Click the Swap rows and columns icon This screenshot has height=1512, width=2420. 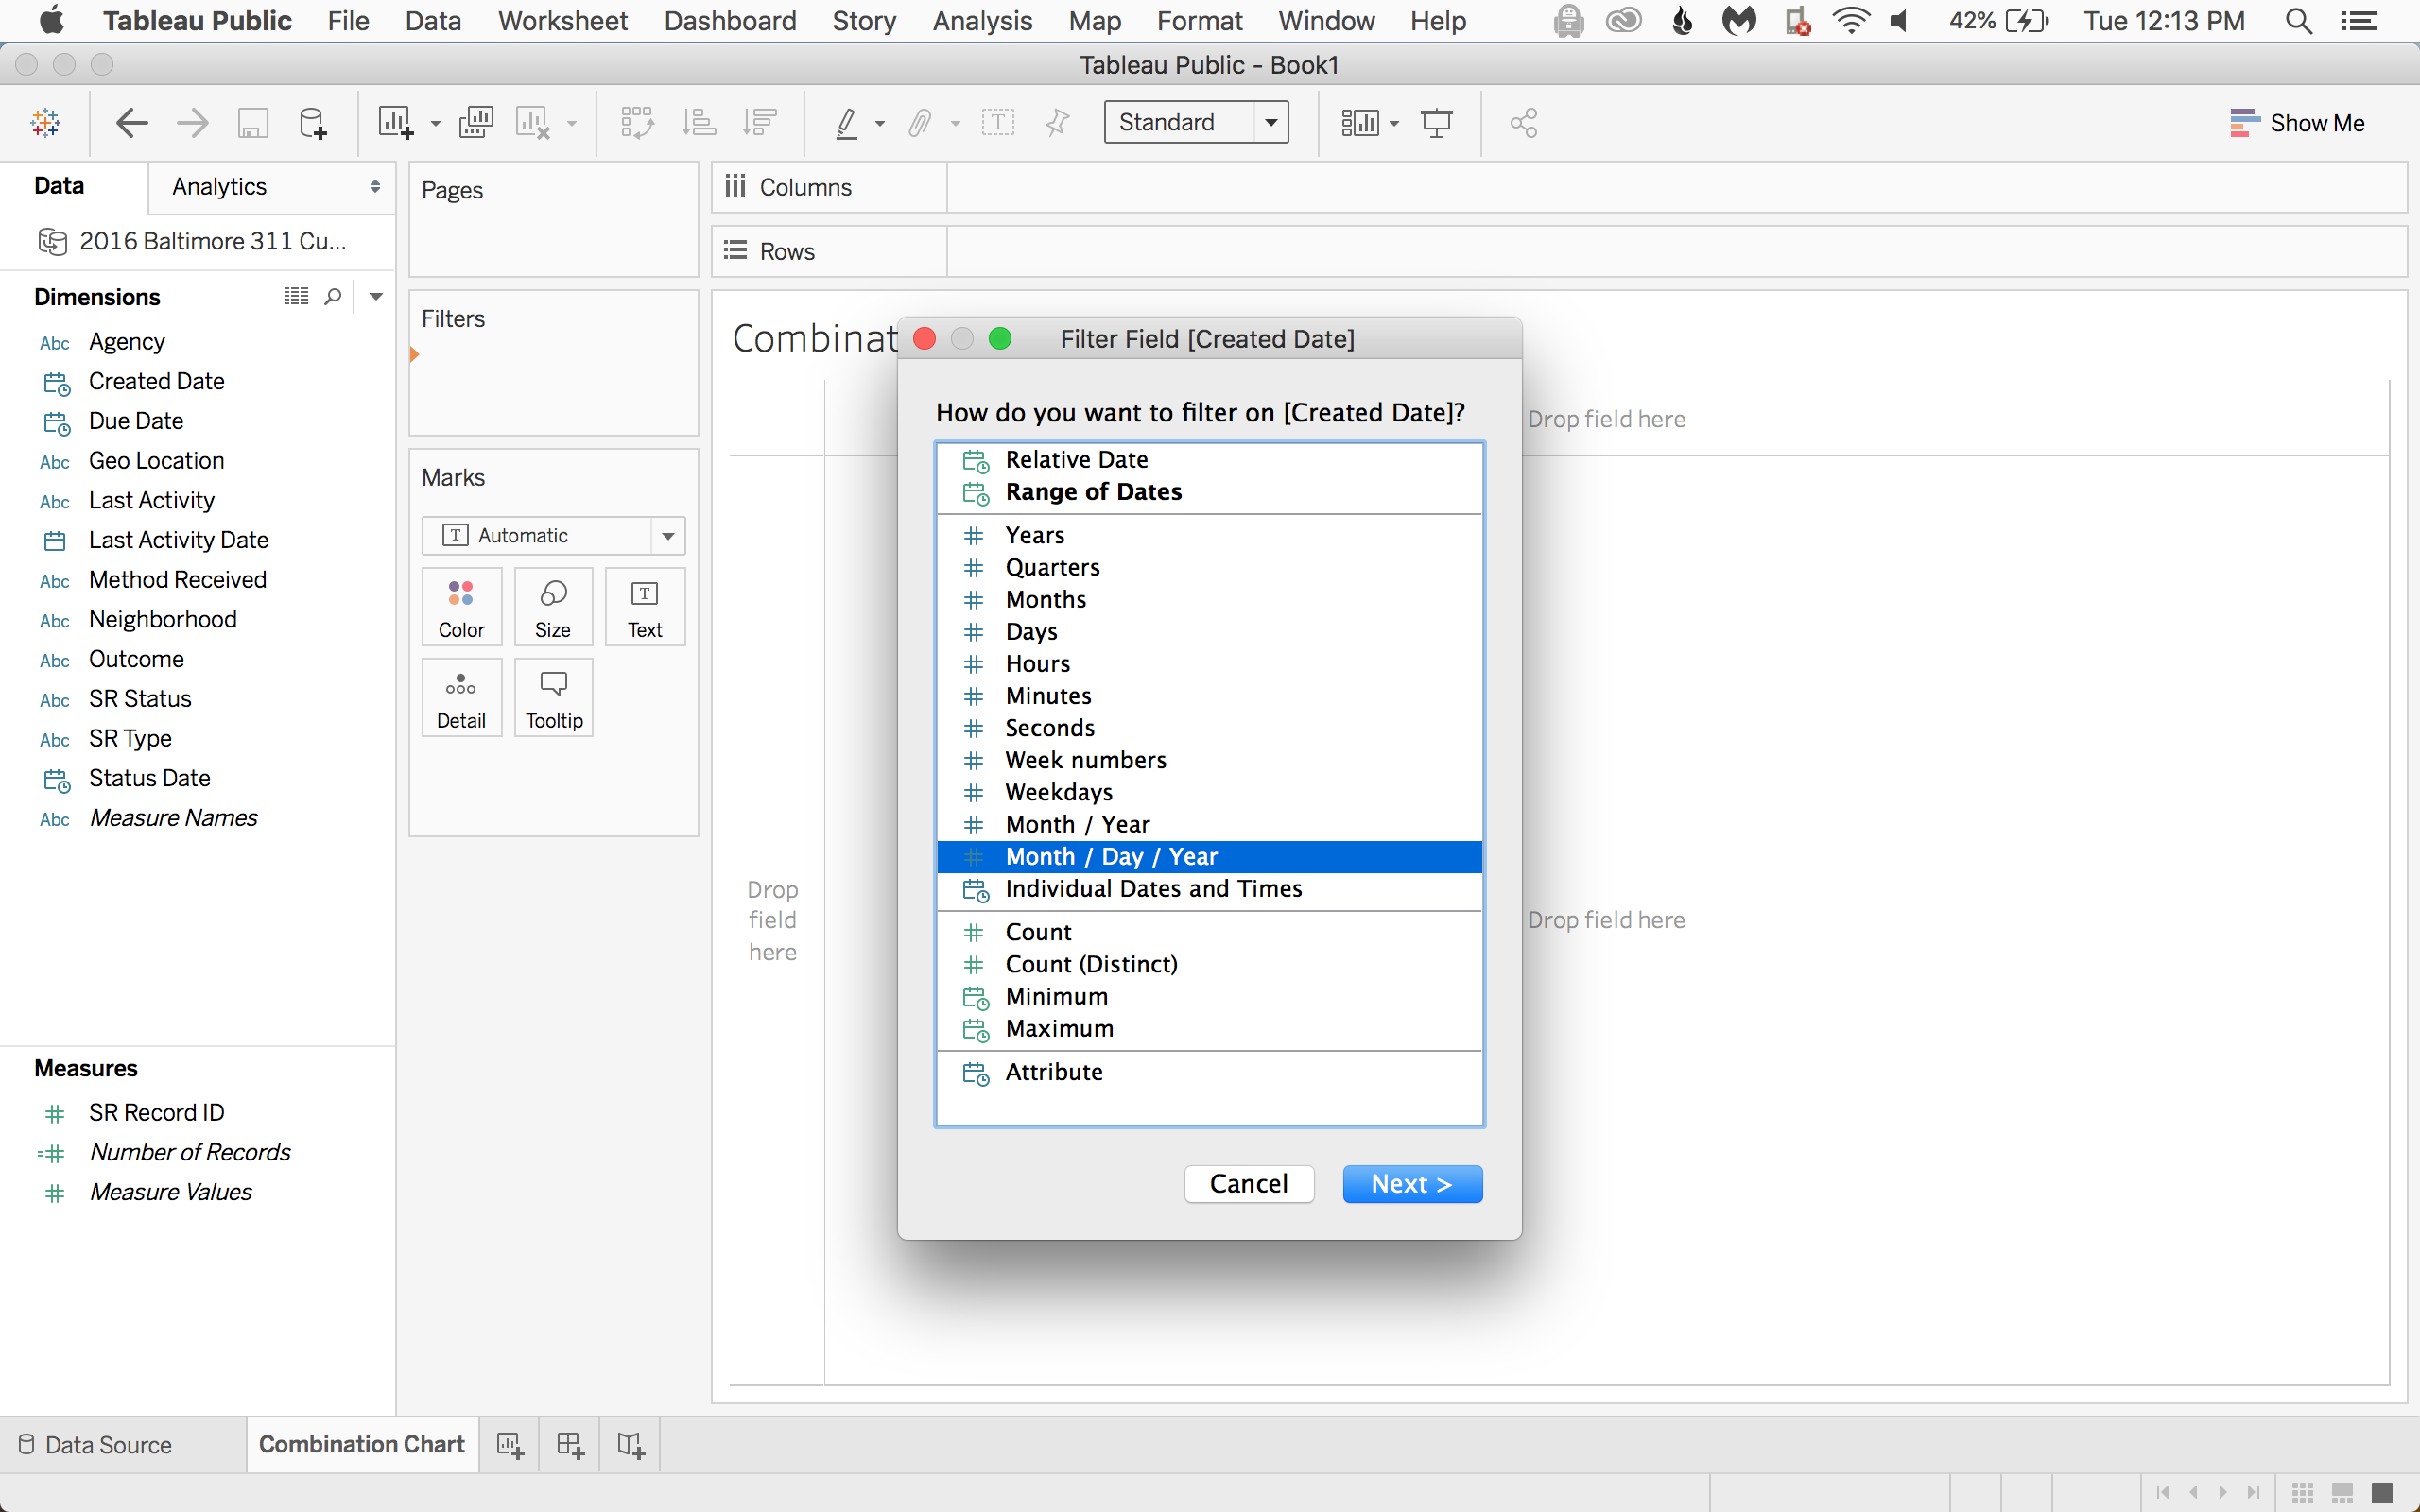(x=637, y=123)
